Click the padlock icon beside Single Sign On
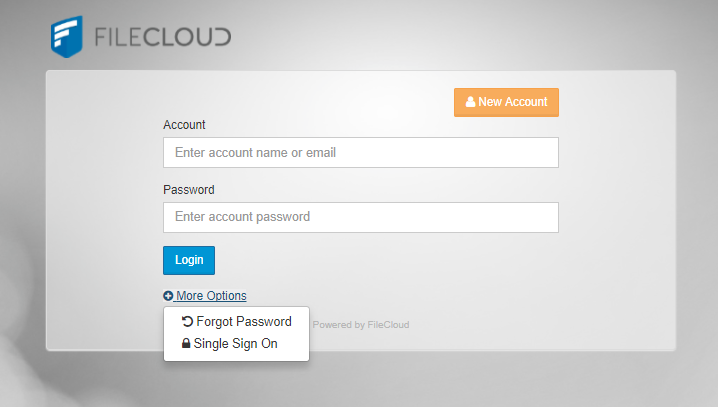Viewport: 718px width, 407px height. 186,343
